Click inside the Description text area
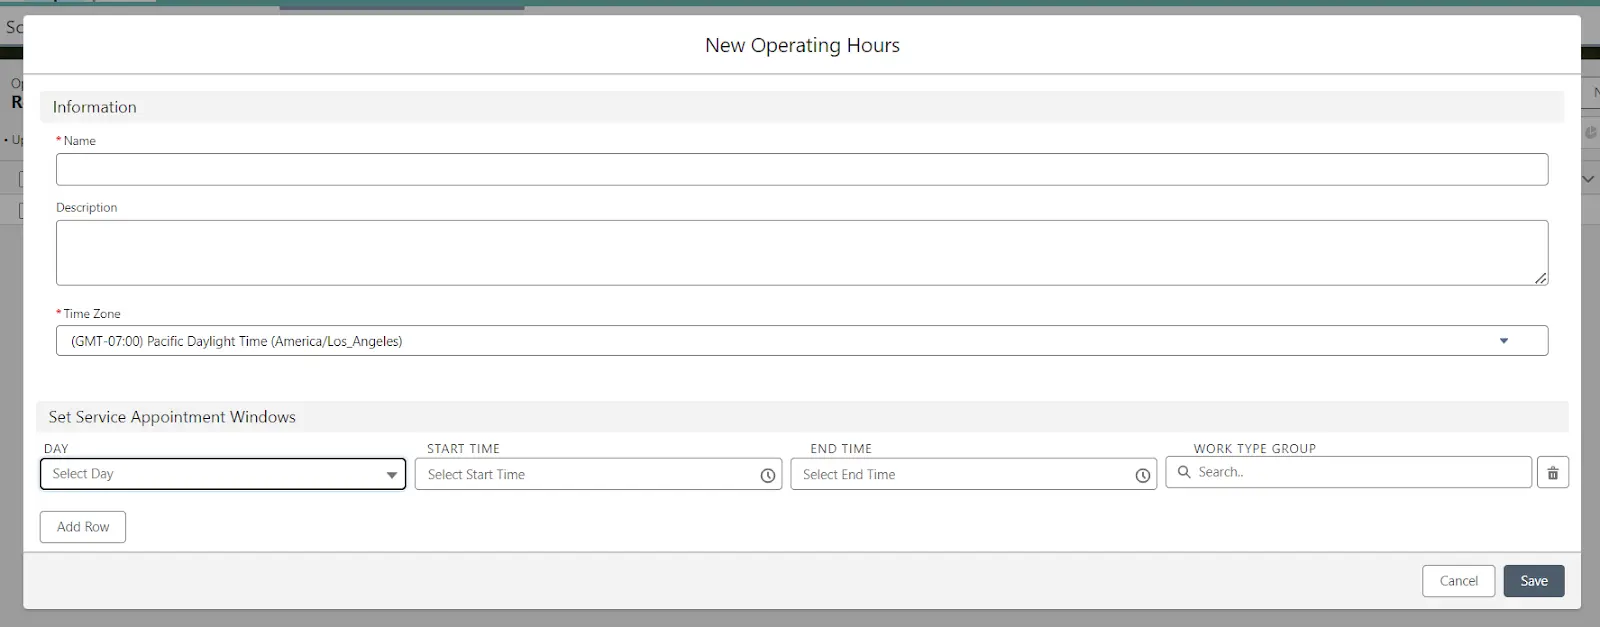The width and height of the screenshot is (1600, 627). 801,252
